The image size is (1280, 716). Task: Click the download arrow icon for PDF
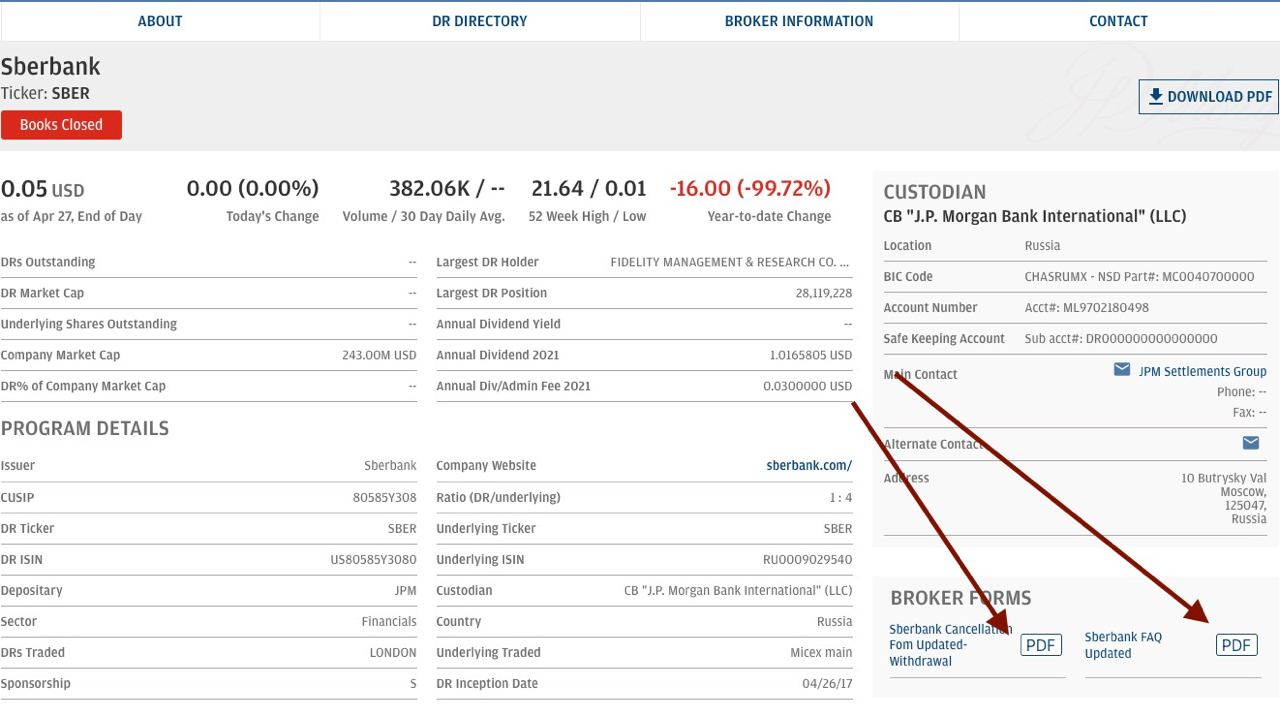1156,97
